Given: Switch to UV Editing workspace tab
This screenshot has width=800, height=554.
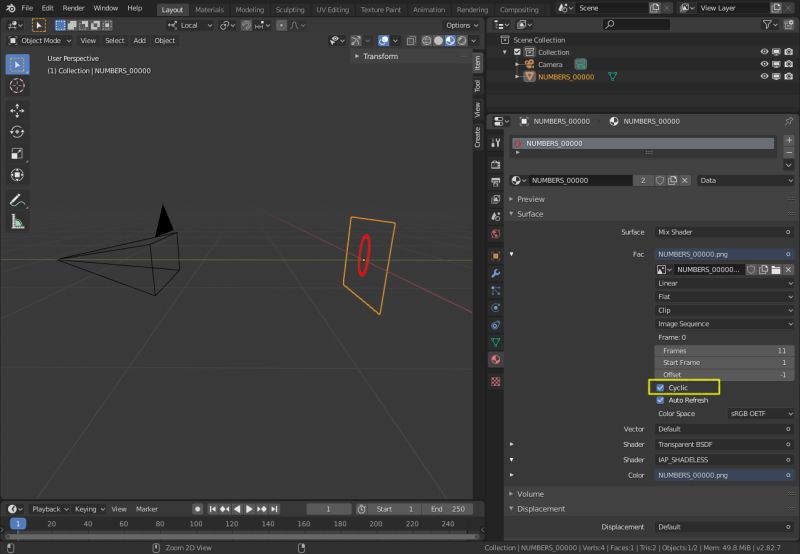Looking at the screenshot, I should tap(332, 10).
